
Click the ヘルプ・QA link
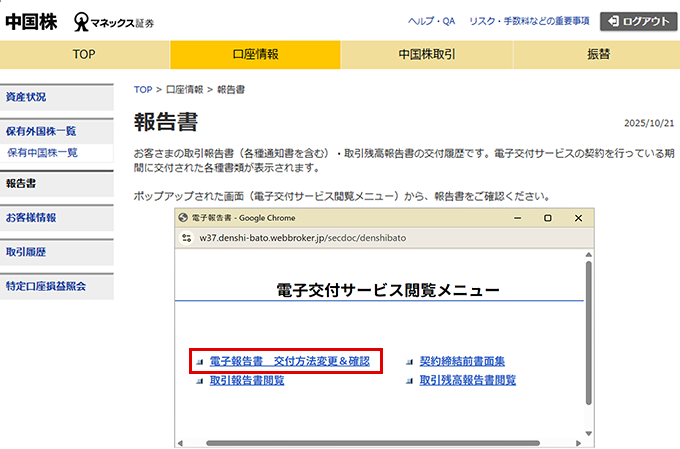tap(432, 21)
